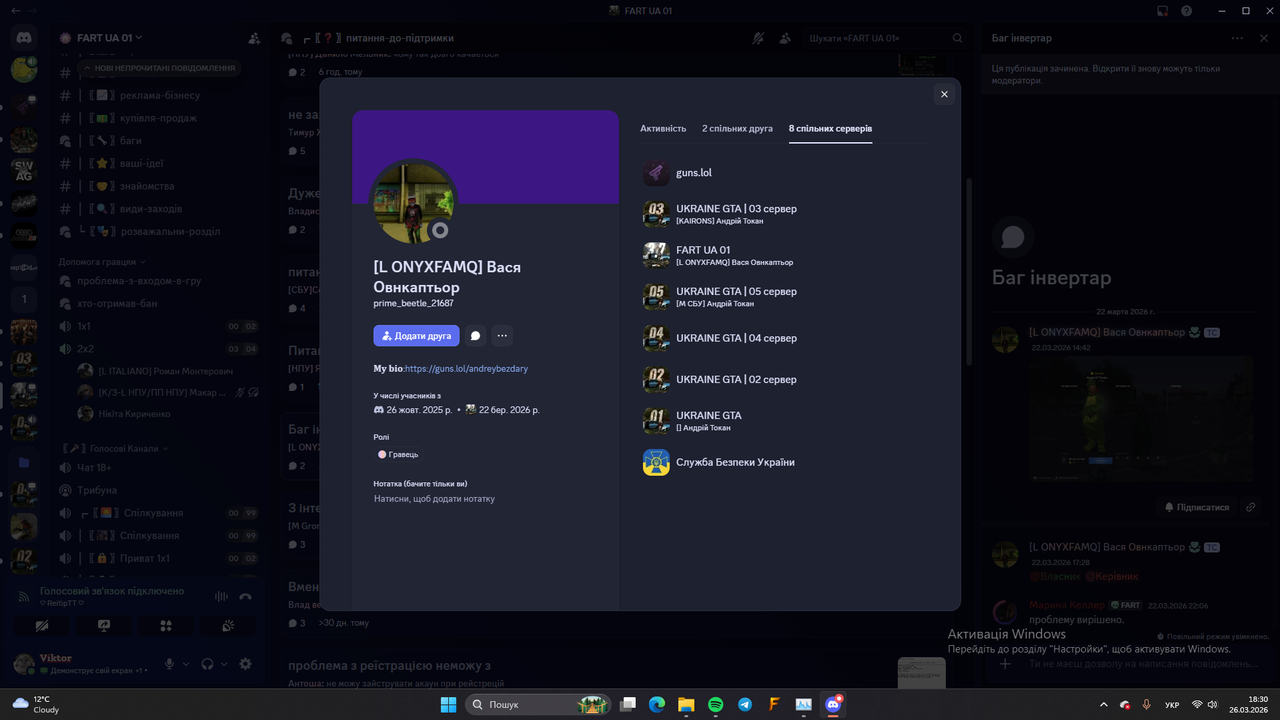Click Підписатися in the thread panel

click(x=1197, y=507)
